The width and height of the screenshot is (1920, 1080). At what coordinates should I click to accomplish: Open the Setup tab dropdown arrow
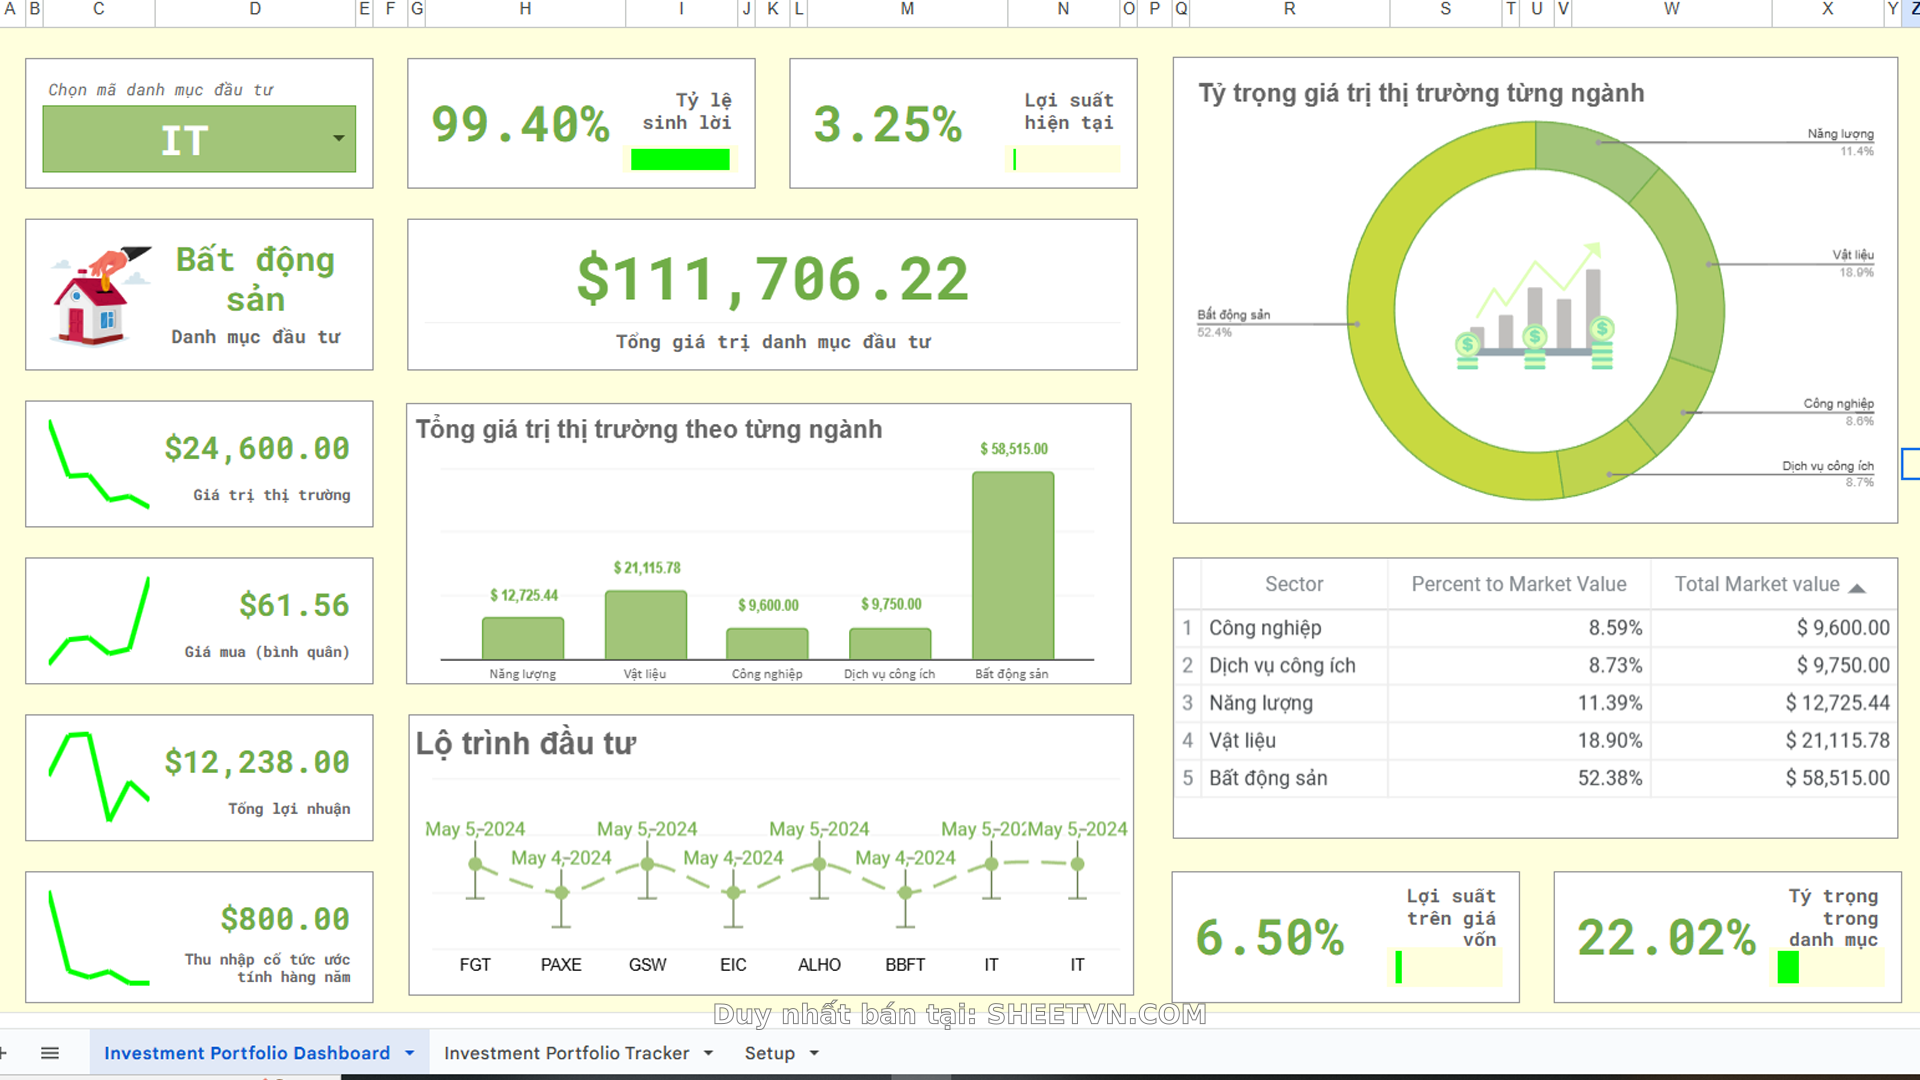(814, 1053)
